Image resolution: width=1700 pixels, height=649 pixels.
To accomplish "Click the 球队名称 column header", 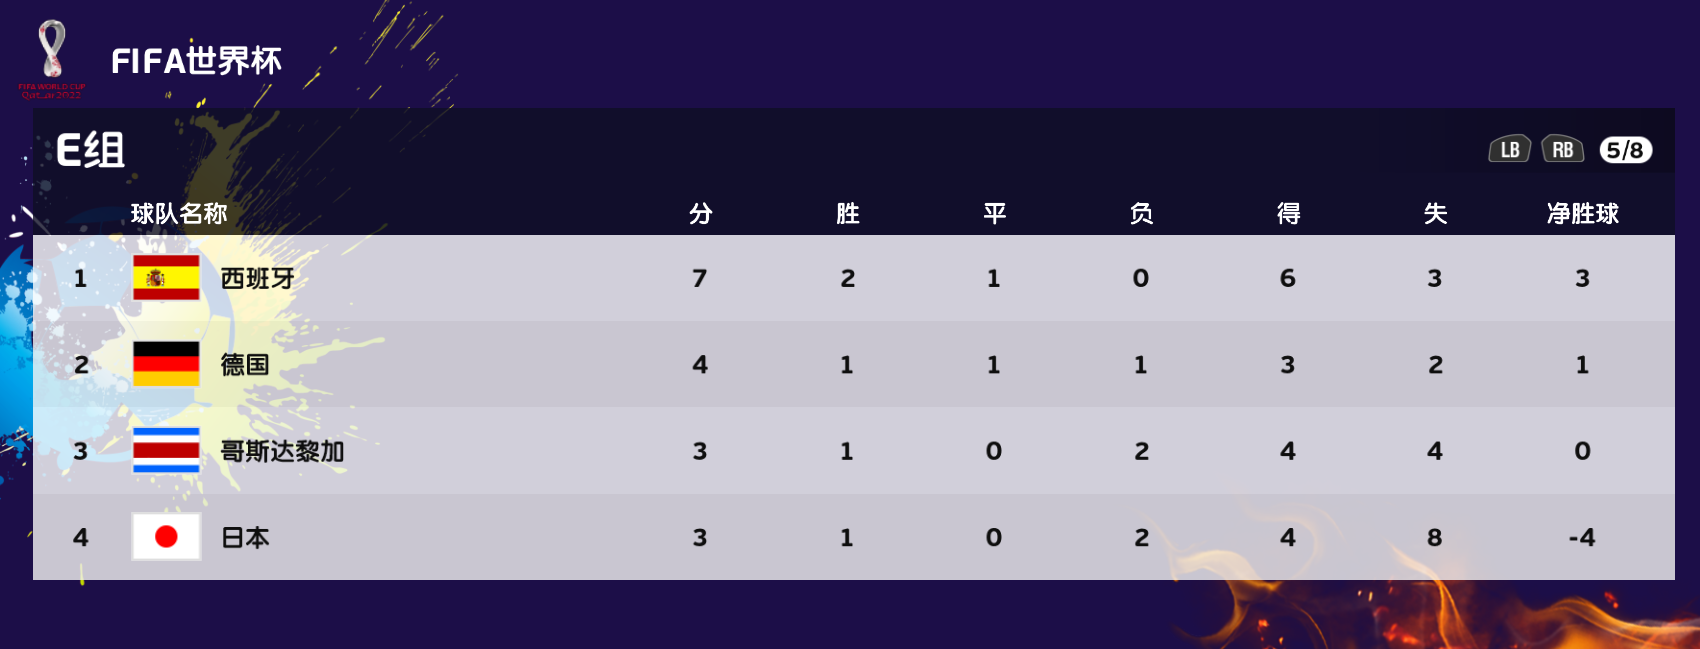I will point(179,213).
